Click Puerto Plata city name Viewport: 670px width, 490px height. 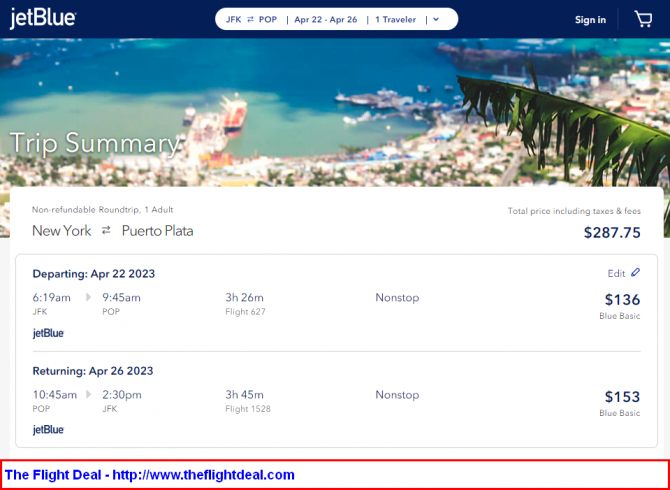tap(158, 231)
